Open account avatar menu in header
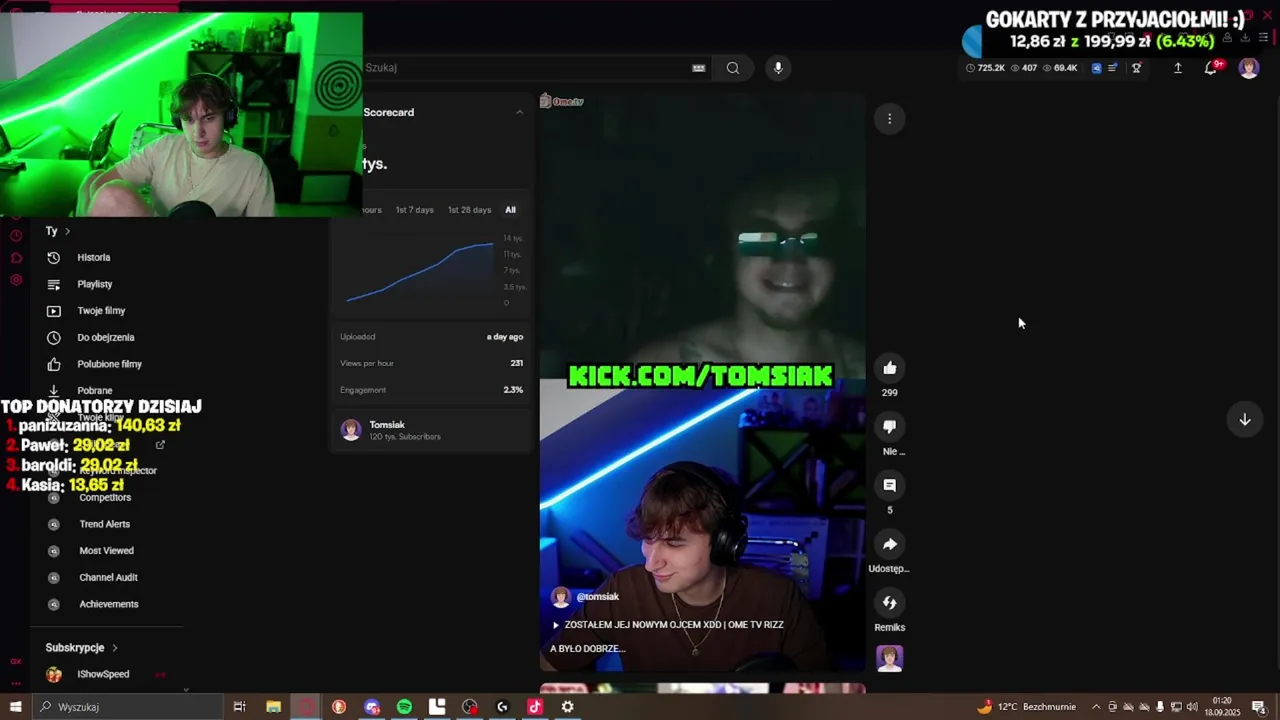 point(1249,68)
